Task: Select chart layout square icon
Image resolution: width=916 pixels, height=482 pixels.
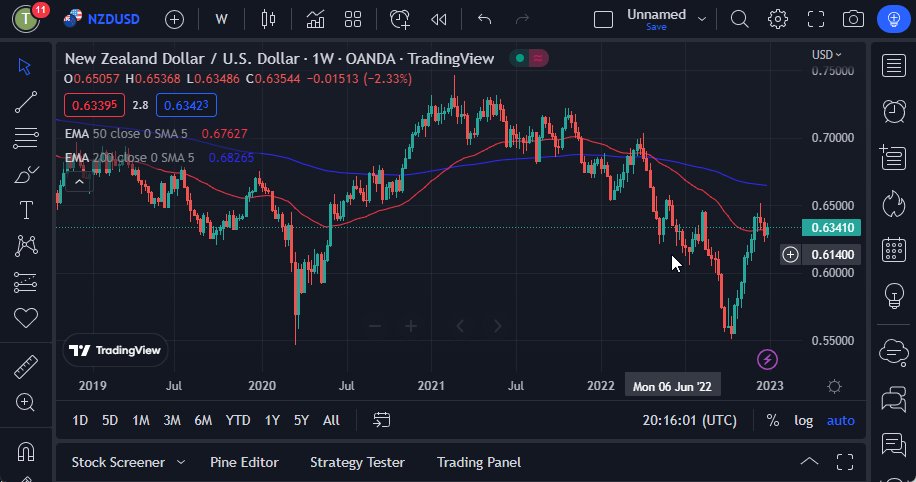Action: pos(603,19)
